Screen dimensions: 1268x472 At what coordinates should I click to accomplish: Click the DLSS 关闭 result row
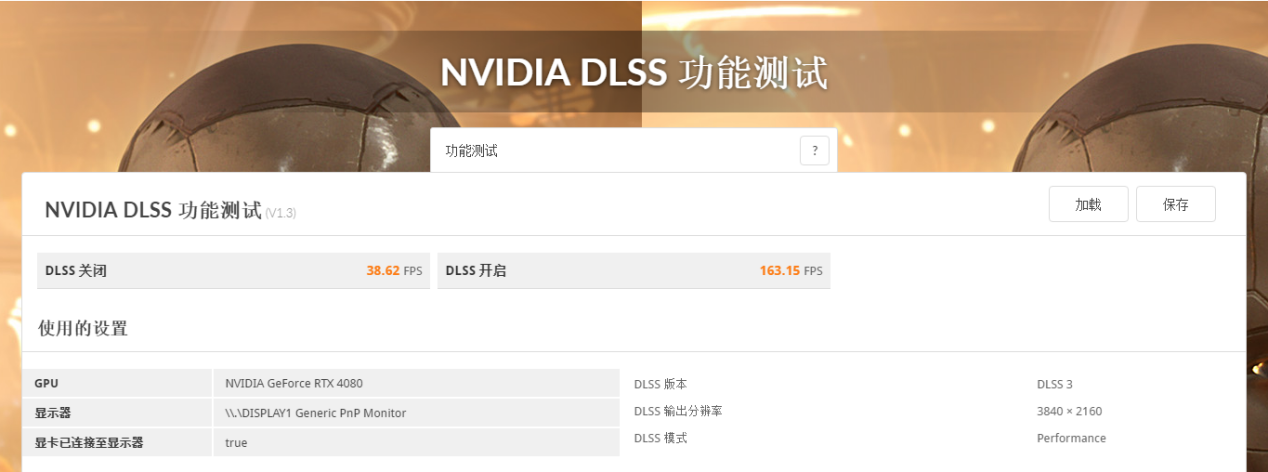pos(234,270)
